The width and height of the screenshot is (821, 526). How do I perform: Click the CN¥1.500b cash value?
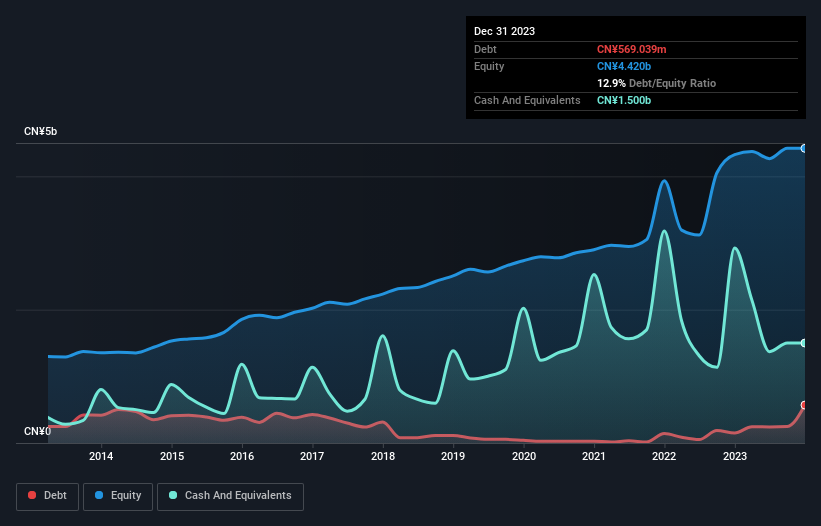(624, 100)
